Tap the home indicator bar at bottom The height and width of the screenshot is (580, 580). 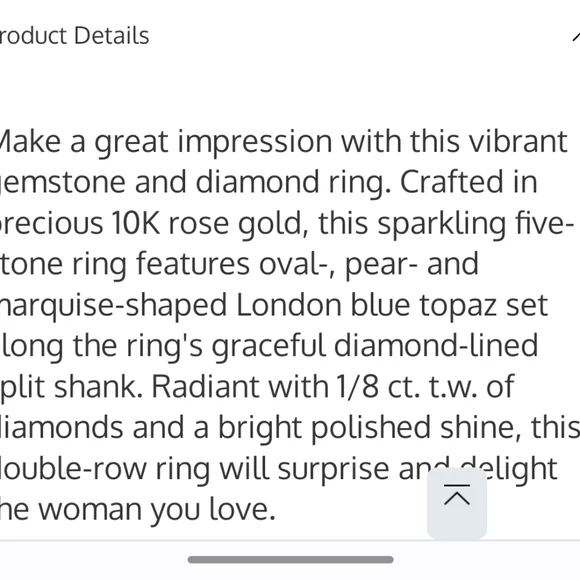[290, 559]
